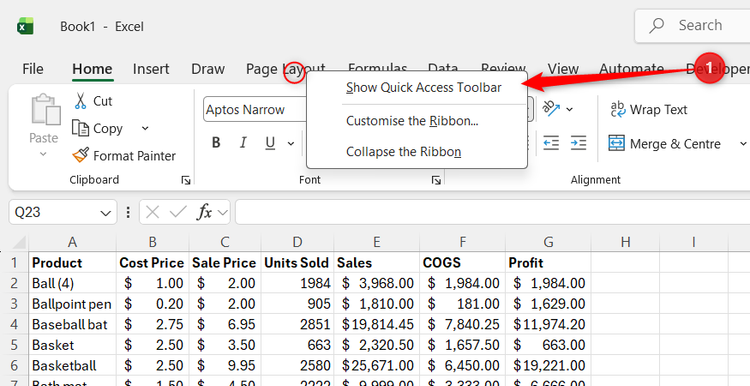
Task: Open the Underline style dropdown arrow
Action: [x=290, y=143]
